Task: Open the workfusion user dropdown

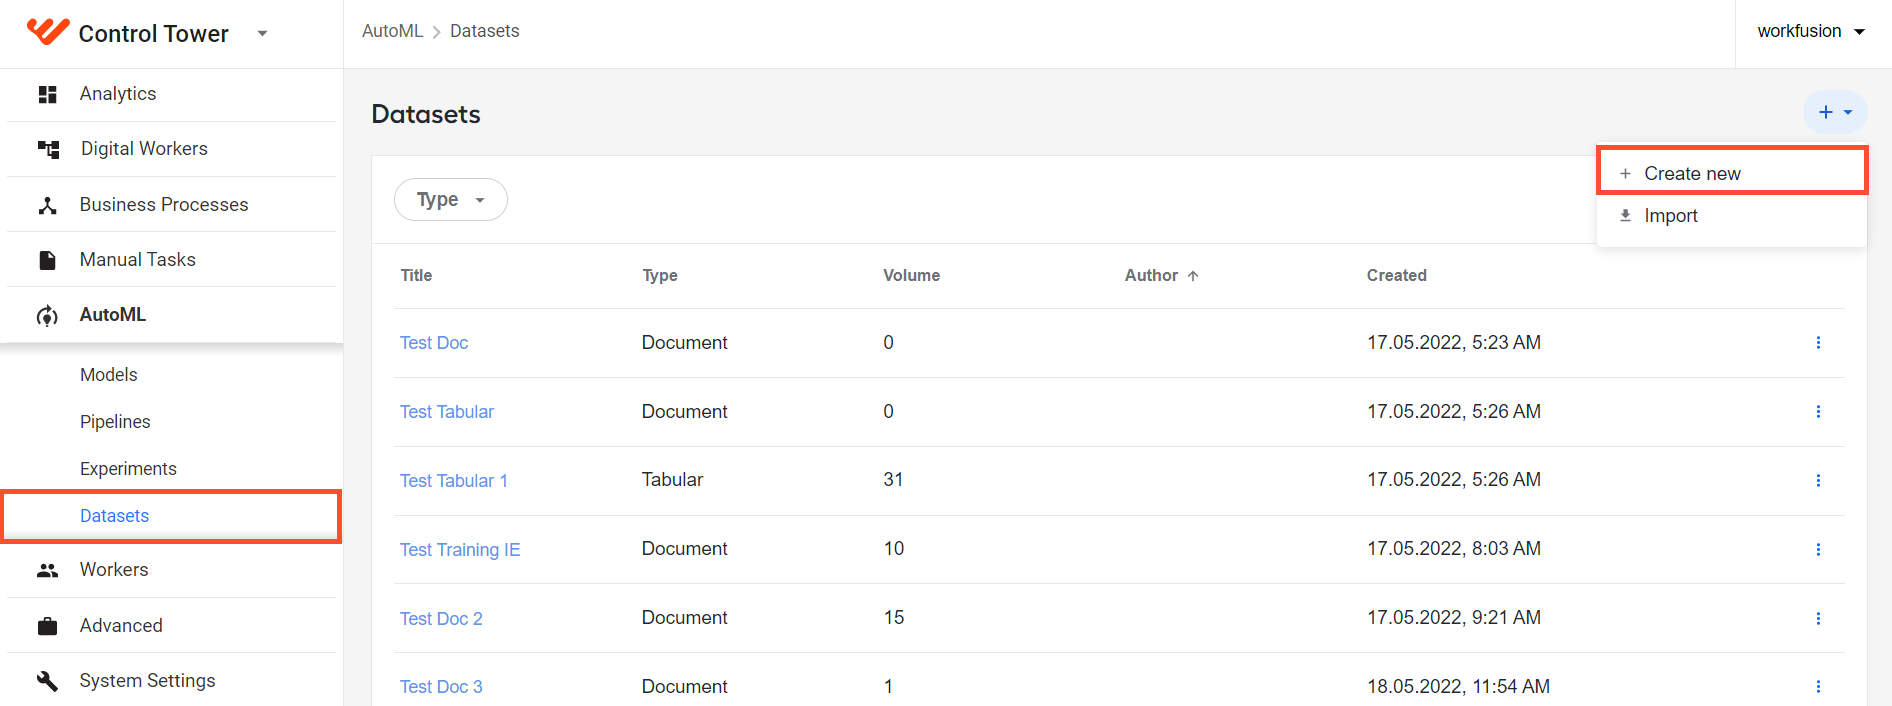Action: pyautogui.click(x=1811, y=31)
